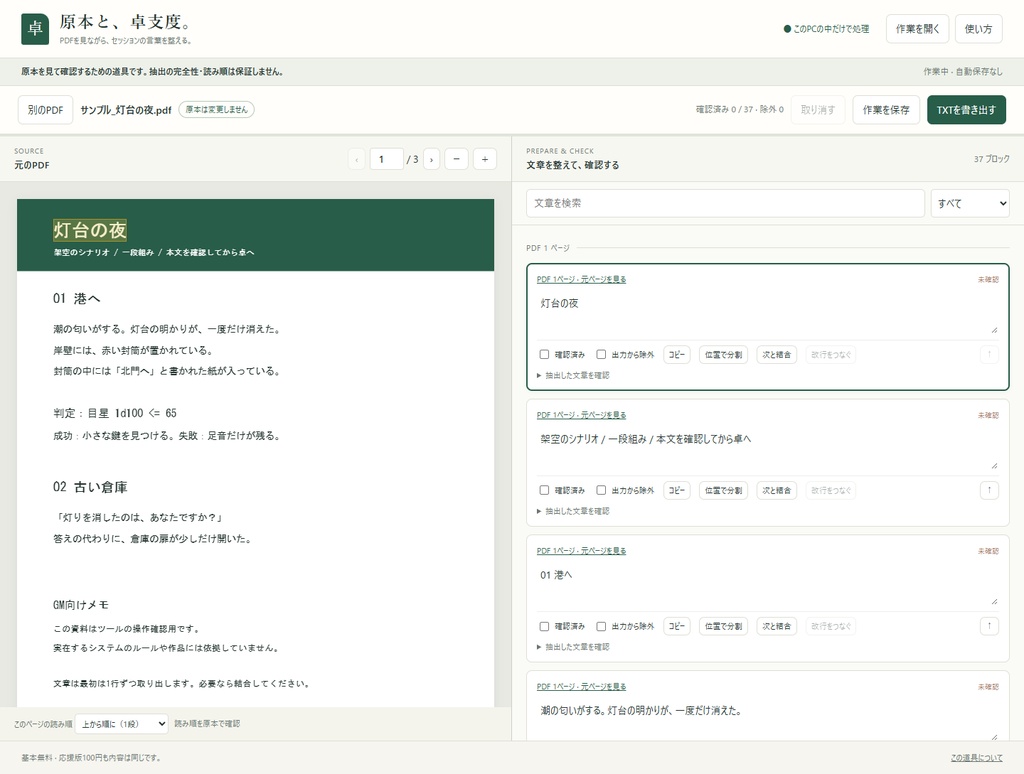This screenshot has height=774, width=1024.
Task: Expand 抽出した文章を確認 under 01 港へ block
Action: pyautogui.click(x=573, y=647)
